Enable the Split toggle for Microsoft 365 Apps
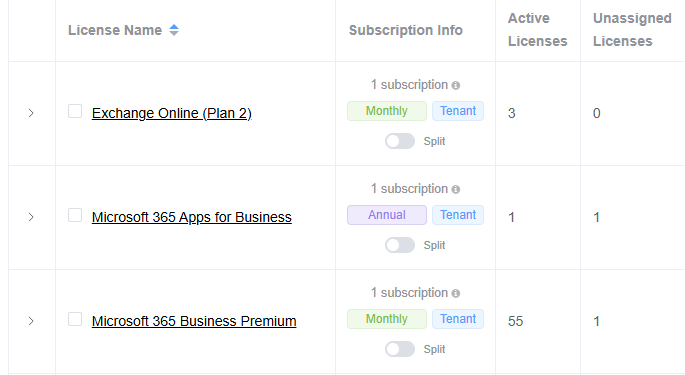Viewport: 685px width, 375px height. [x=400, y=245]
